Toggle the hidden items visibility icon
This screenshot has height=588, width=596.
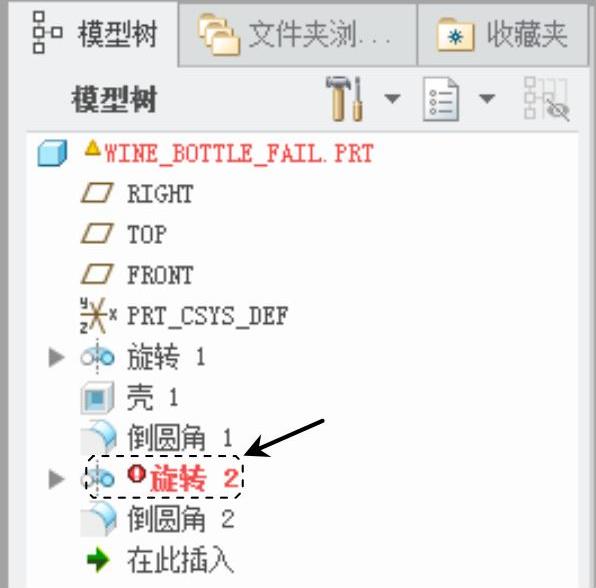pos(546,99)
